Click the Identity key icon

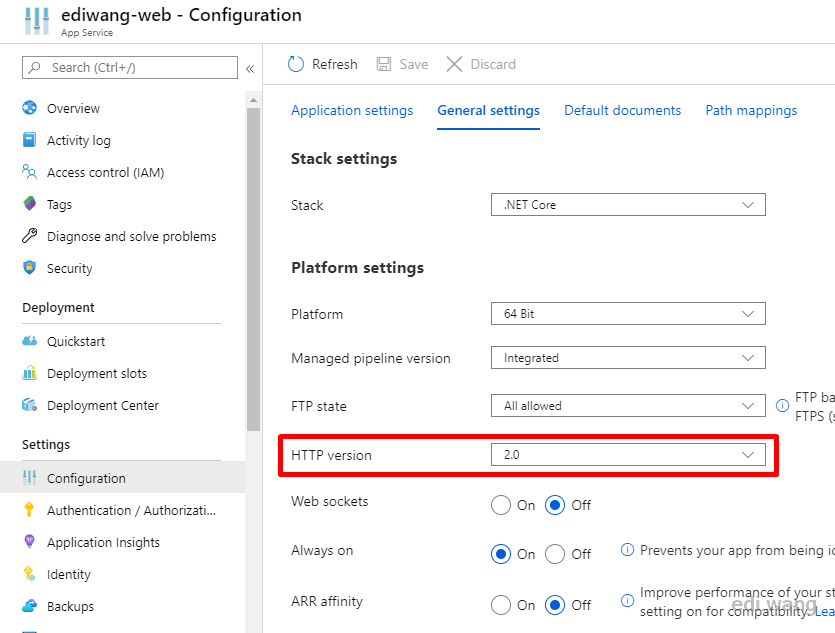click(x=30, y=574)
